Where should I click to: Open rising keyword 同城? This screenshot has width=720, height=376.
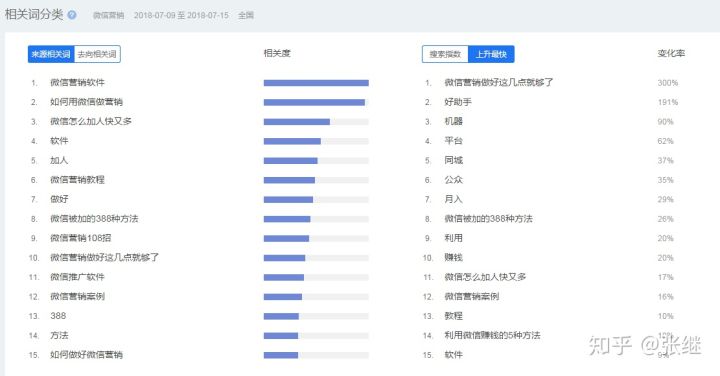[453, 160]
